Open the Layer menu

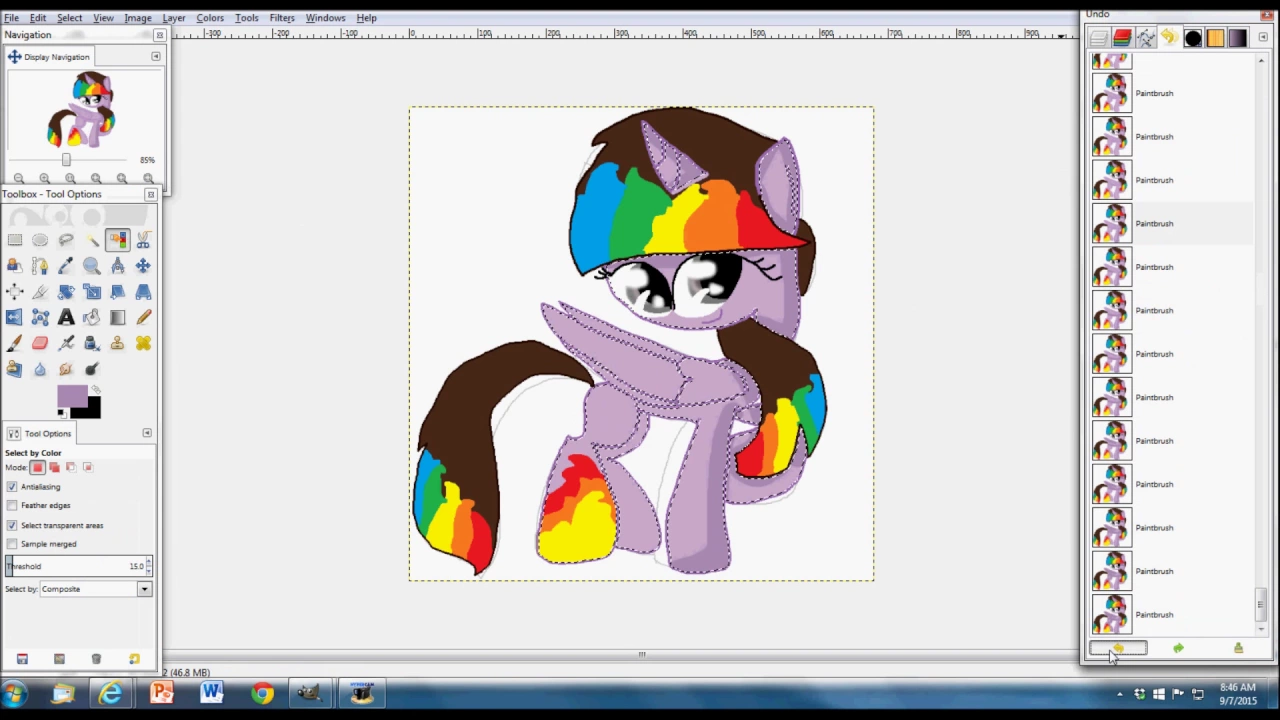tap(173, 18)
